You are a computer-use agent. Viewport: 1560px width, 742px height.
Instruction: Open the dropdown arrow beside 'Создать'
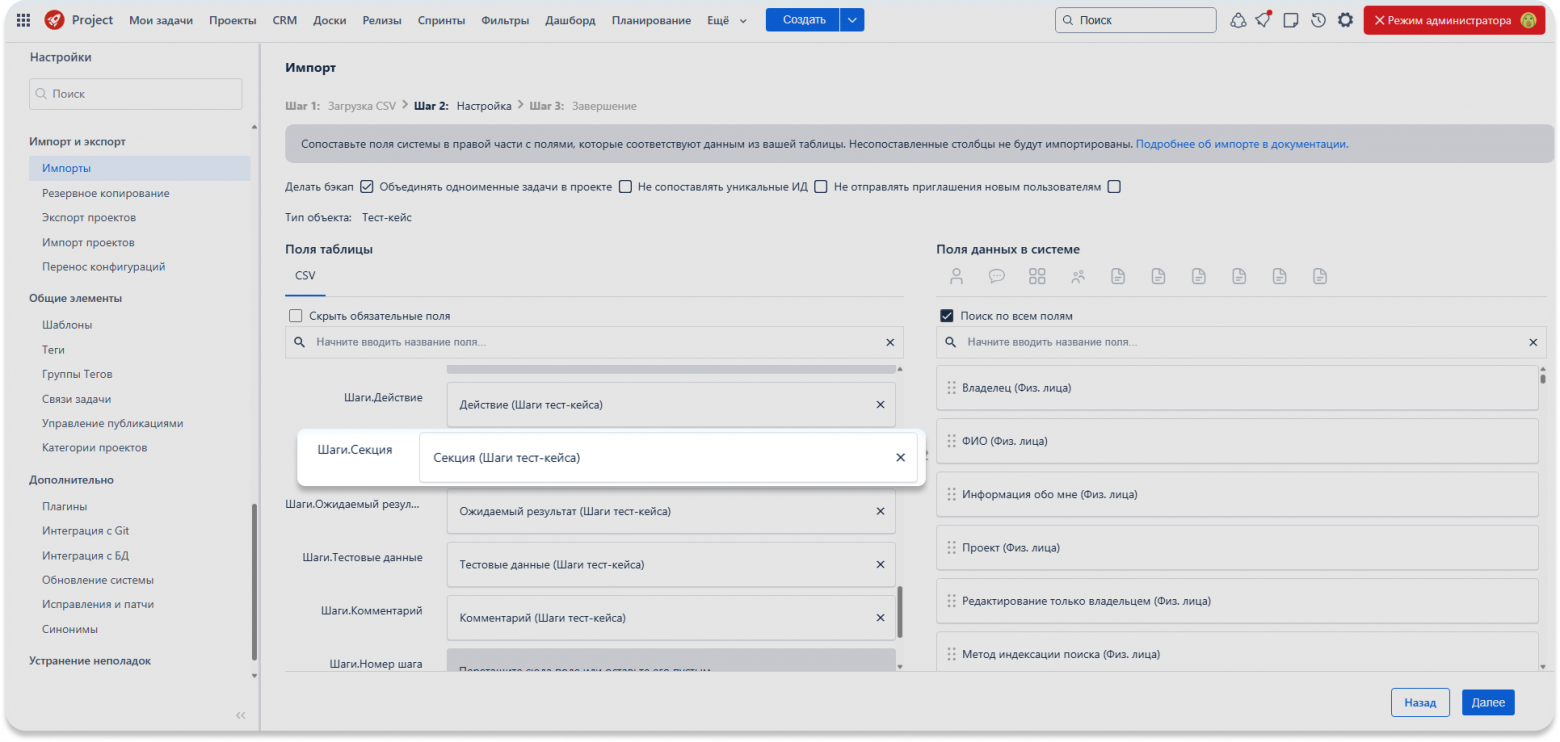[x=851, y=20]
